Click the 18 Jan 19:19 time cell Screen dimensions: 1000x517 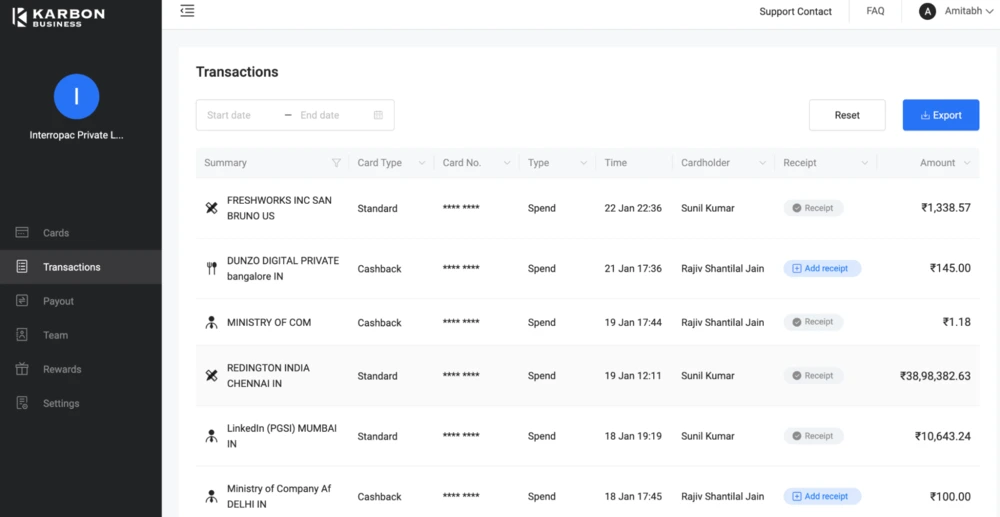coord(633,436)
